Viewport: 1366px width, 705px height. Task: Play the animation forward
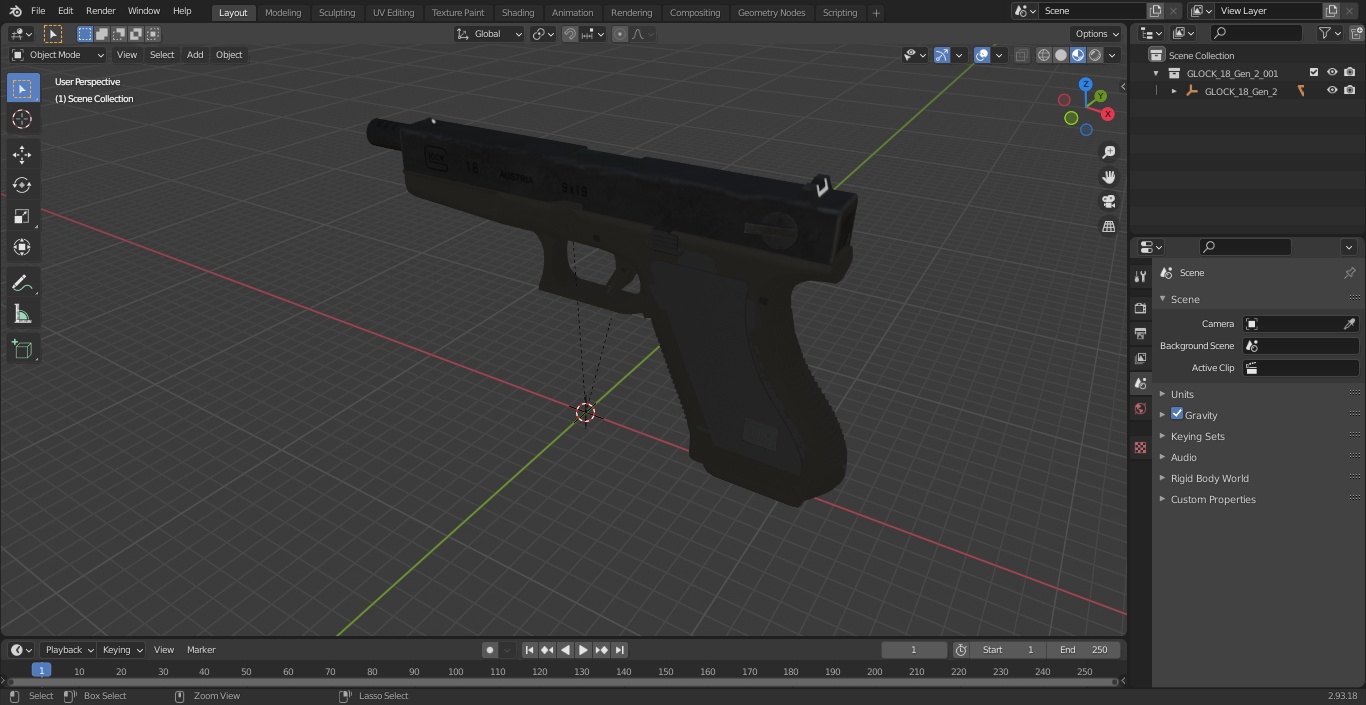583,650
